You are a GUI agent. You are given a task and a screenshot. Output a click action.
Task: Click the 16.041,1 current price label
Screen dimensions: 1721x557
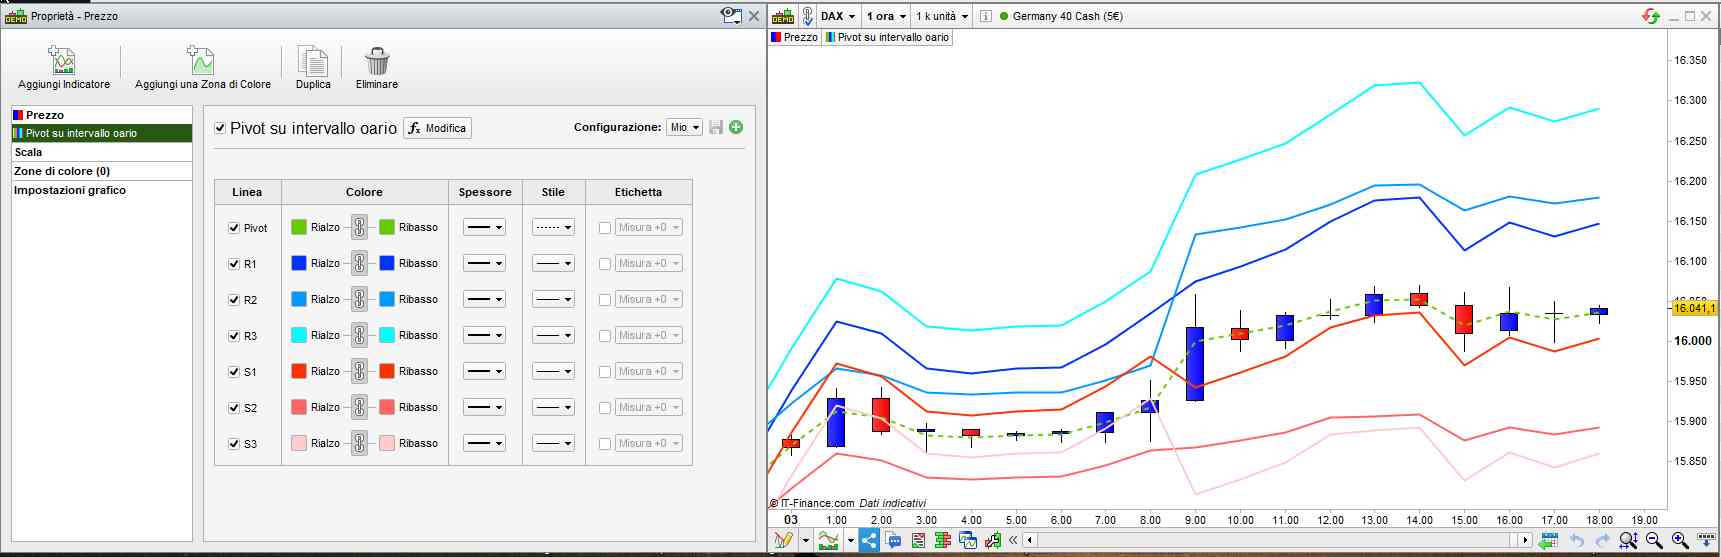tap(1694, 308)
